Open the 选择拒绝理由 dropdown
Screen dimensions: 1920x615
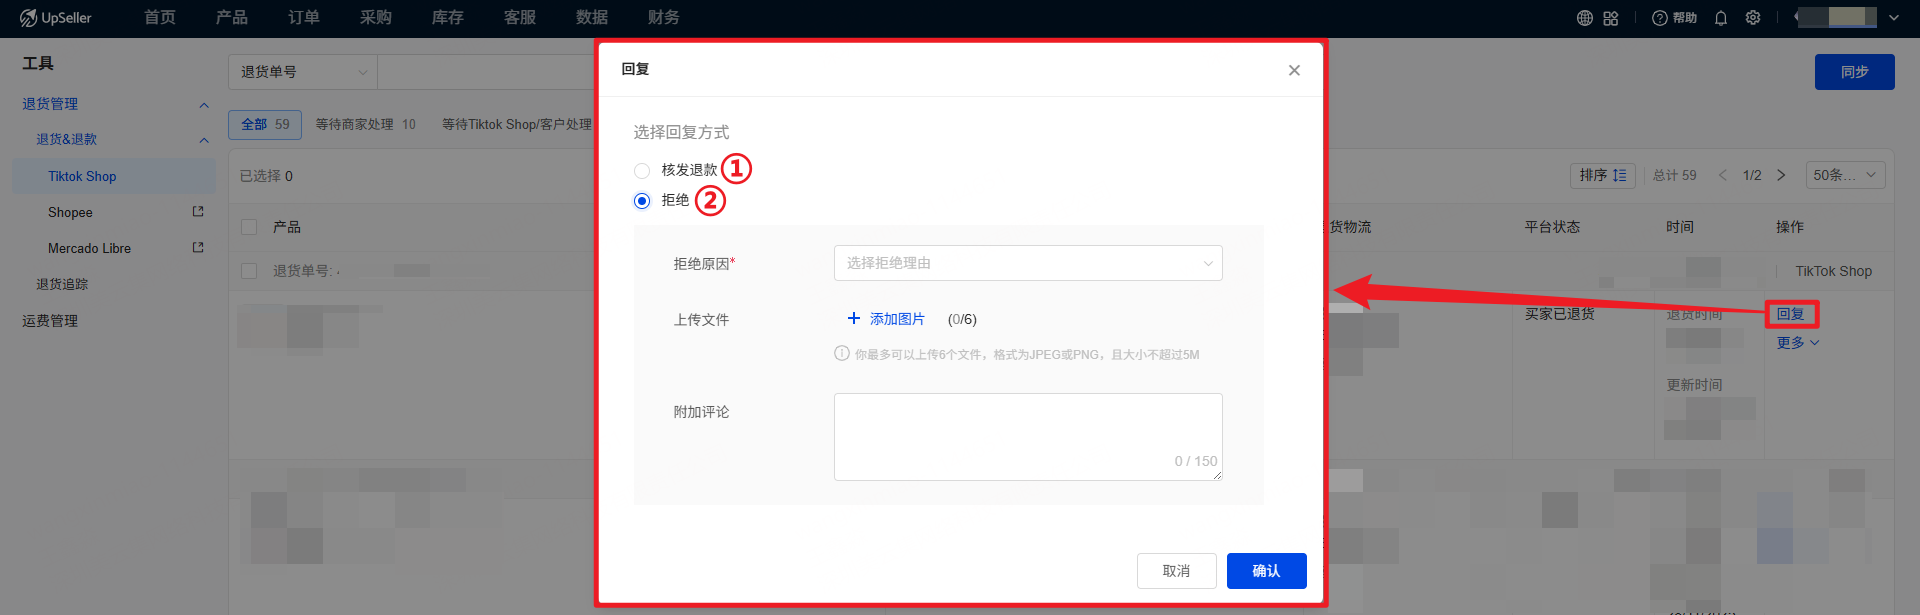pyautogui.click(x=1027, y=263)
